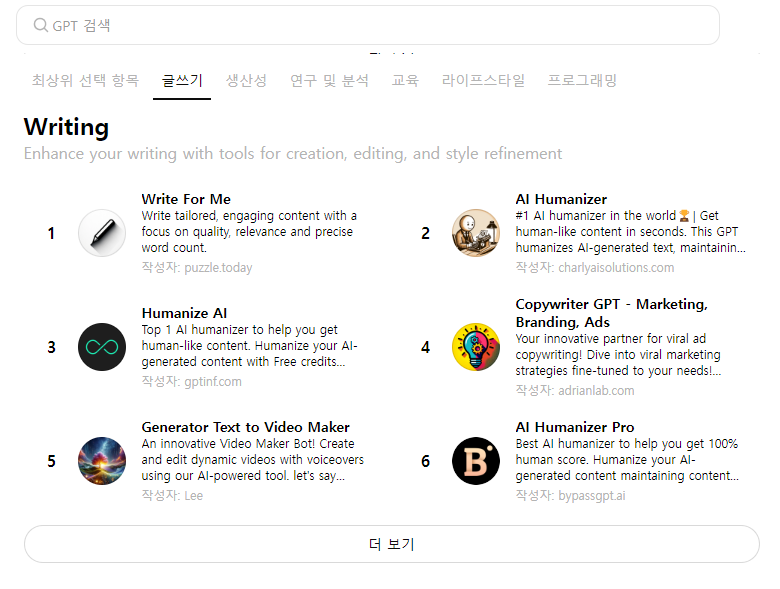Open the Write For Me pen icon
The width and height of the screenshot is (780, 589).
click(x=102, y=233)
